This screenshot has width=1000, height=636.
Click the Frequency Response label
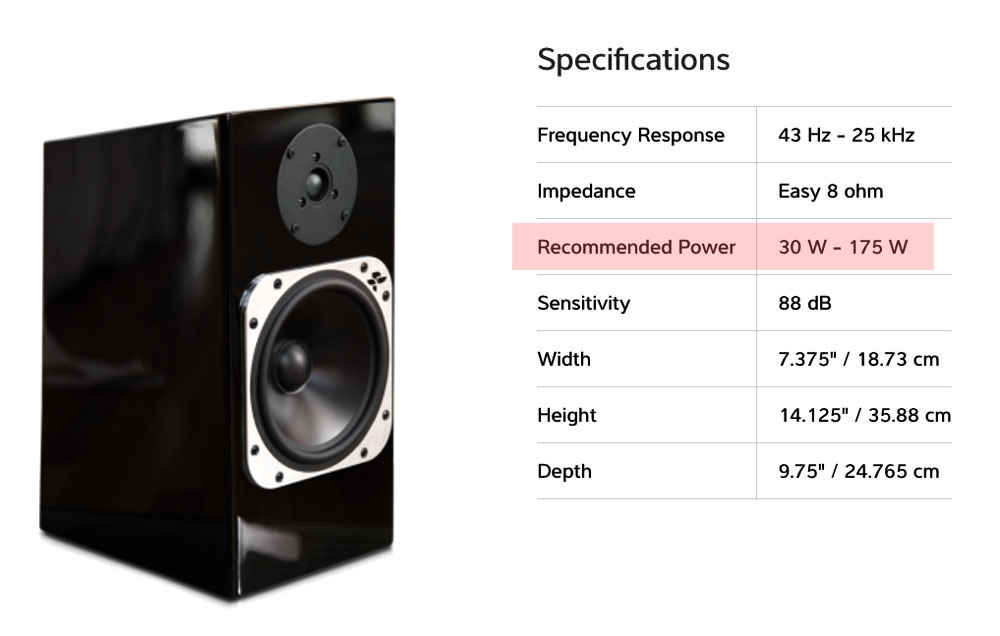630,135
